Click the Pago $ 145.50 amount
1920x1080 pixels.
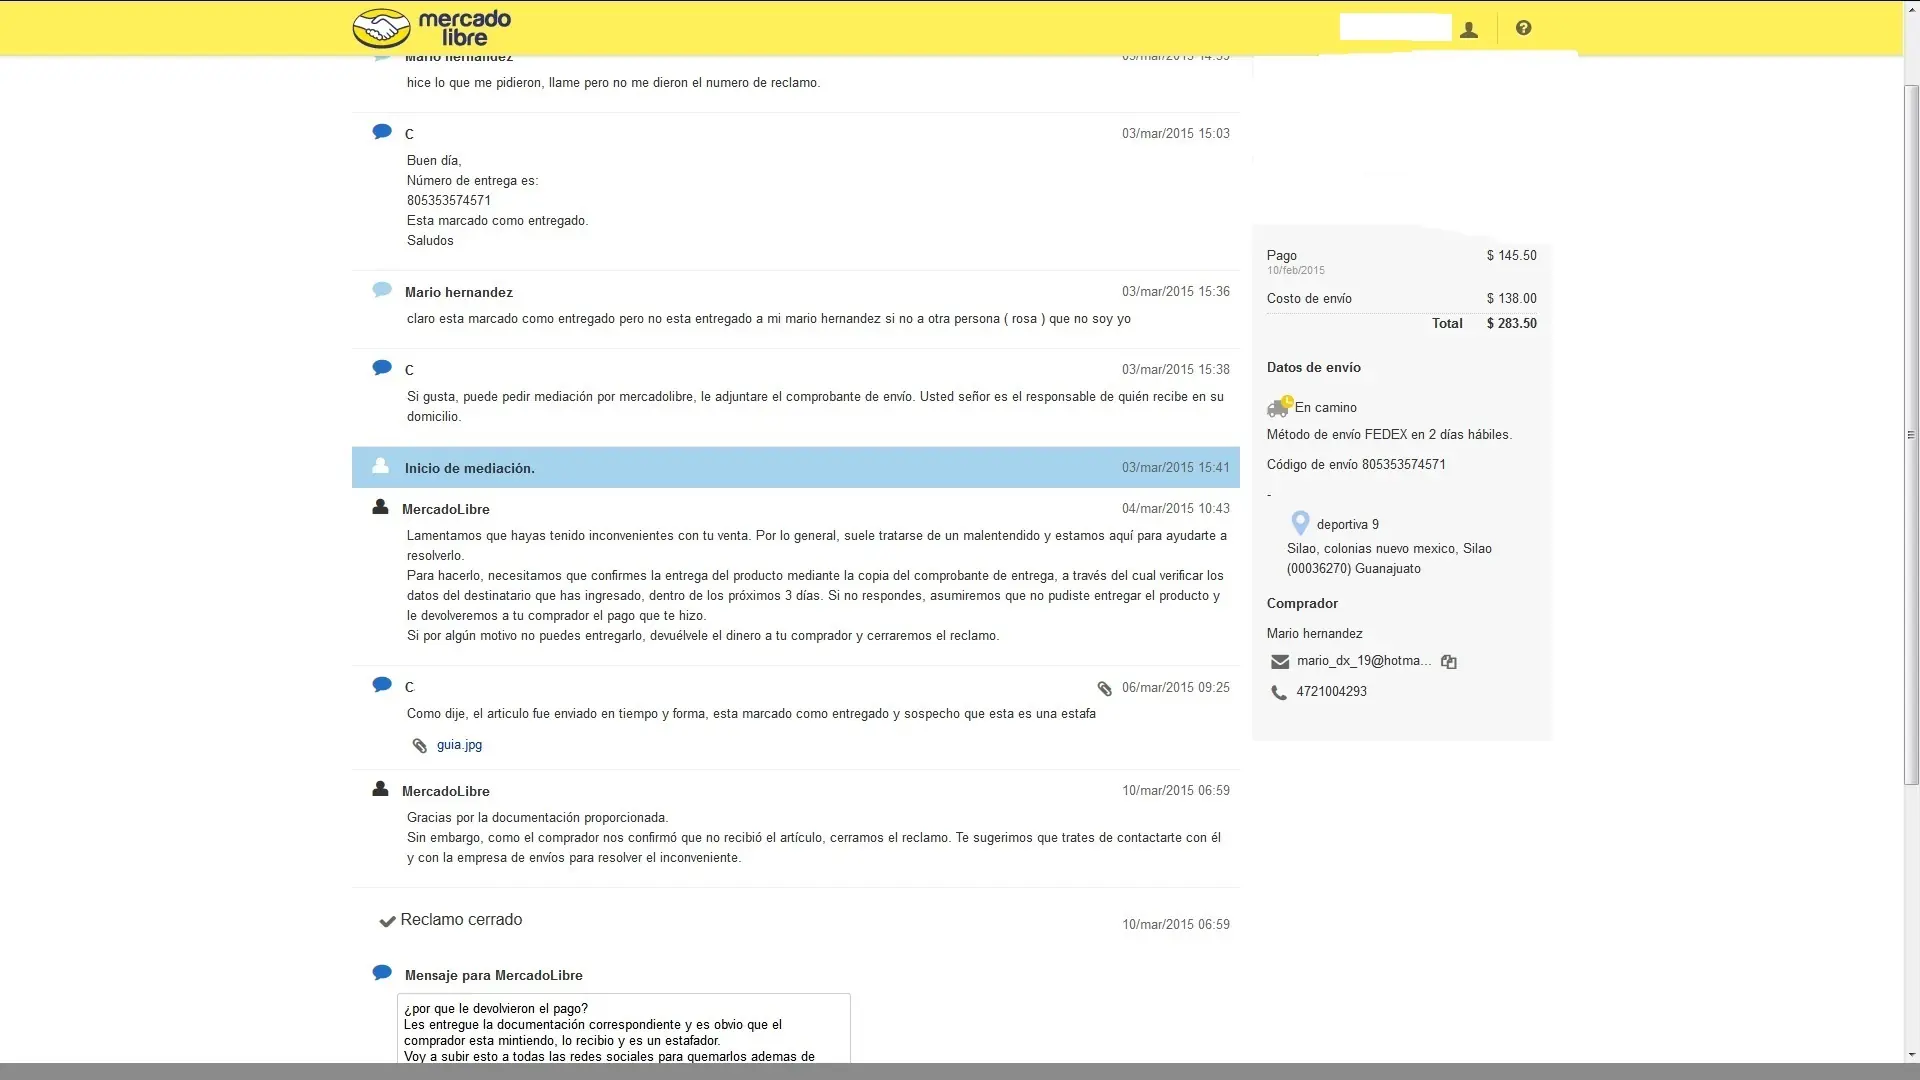coord(1511,255)
